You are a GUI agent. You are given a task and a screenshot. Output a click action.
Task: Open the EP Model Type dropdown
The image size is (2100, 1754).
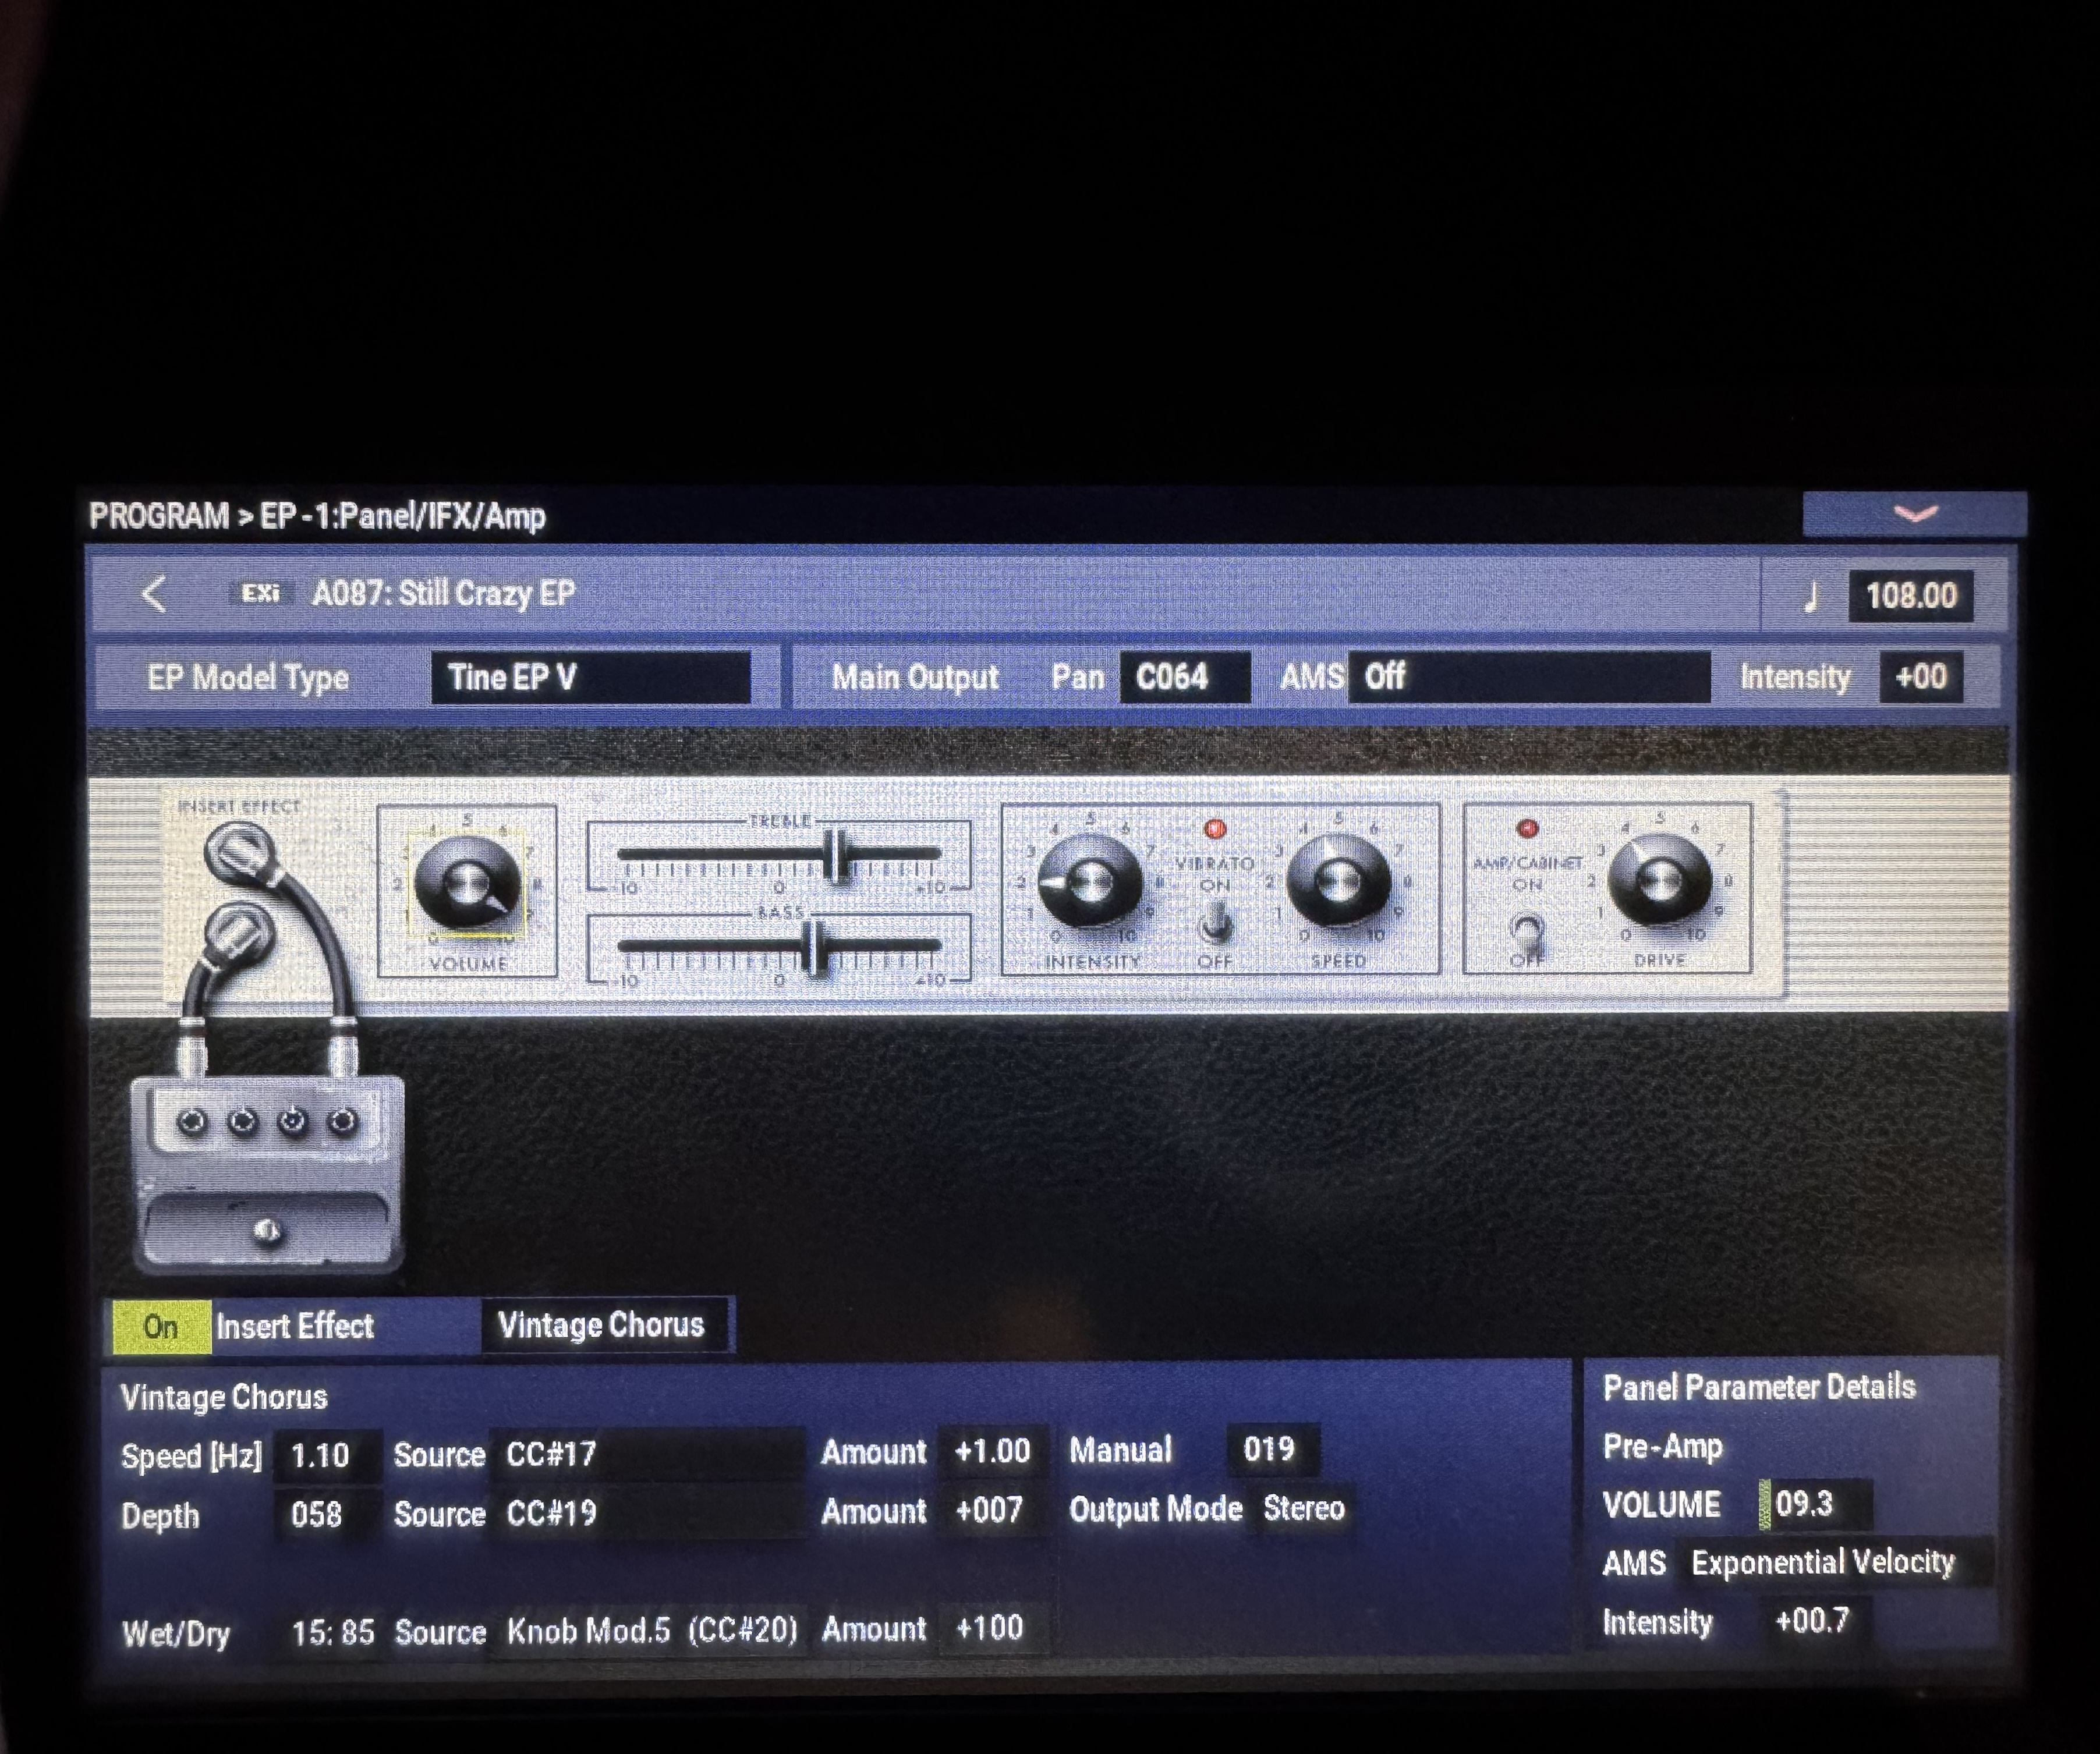590,678
